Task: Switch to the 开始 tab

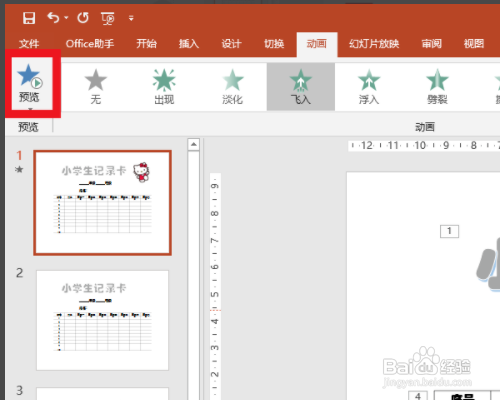Action: coord(146,44)
